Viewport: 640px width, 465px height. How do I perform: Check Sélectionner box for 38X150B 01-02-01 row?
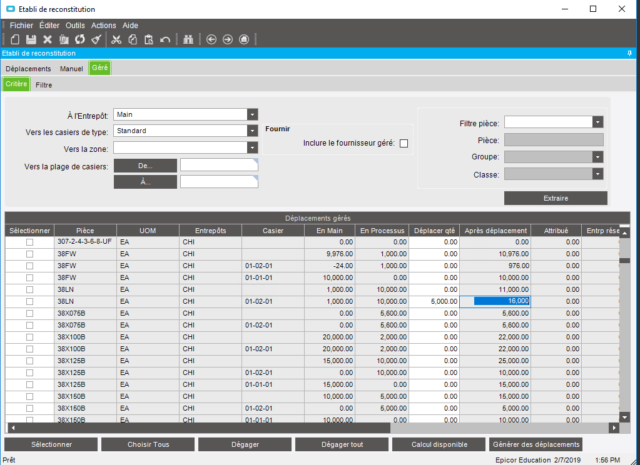tap(29, 408)
